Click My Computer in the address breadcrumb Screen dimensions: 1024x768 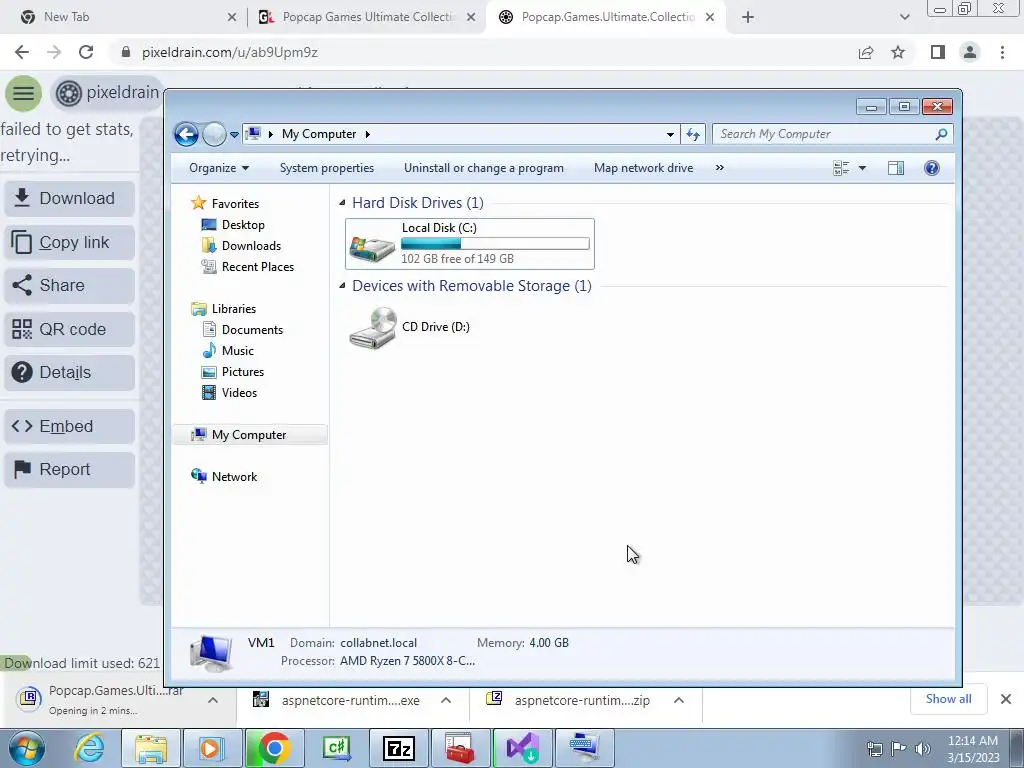pyautogui.click(x=319, y=134)
